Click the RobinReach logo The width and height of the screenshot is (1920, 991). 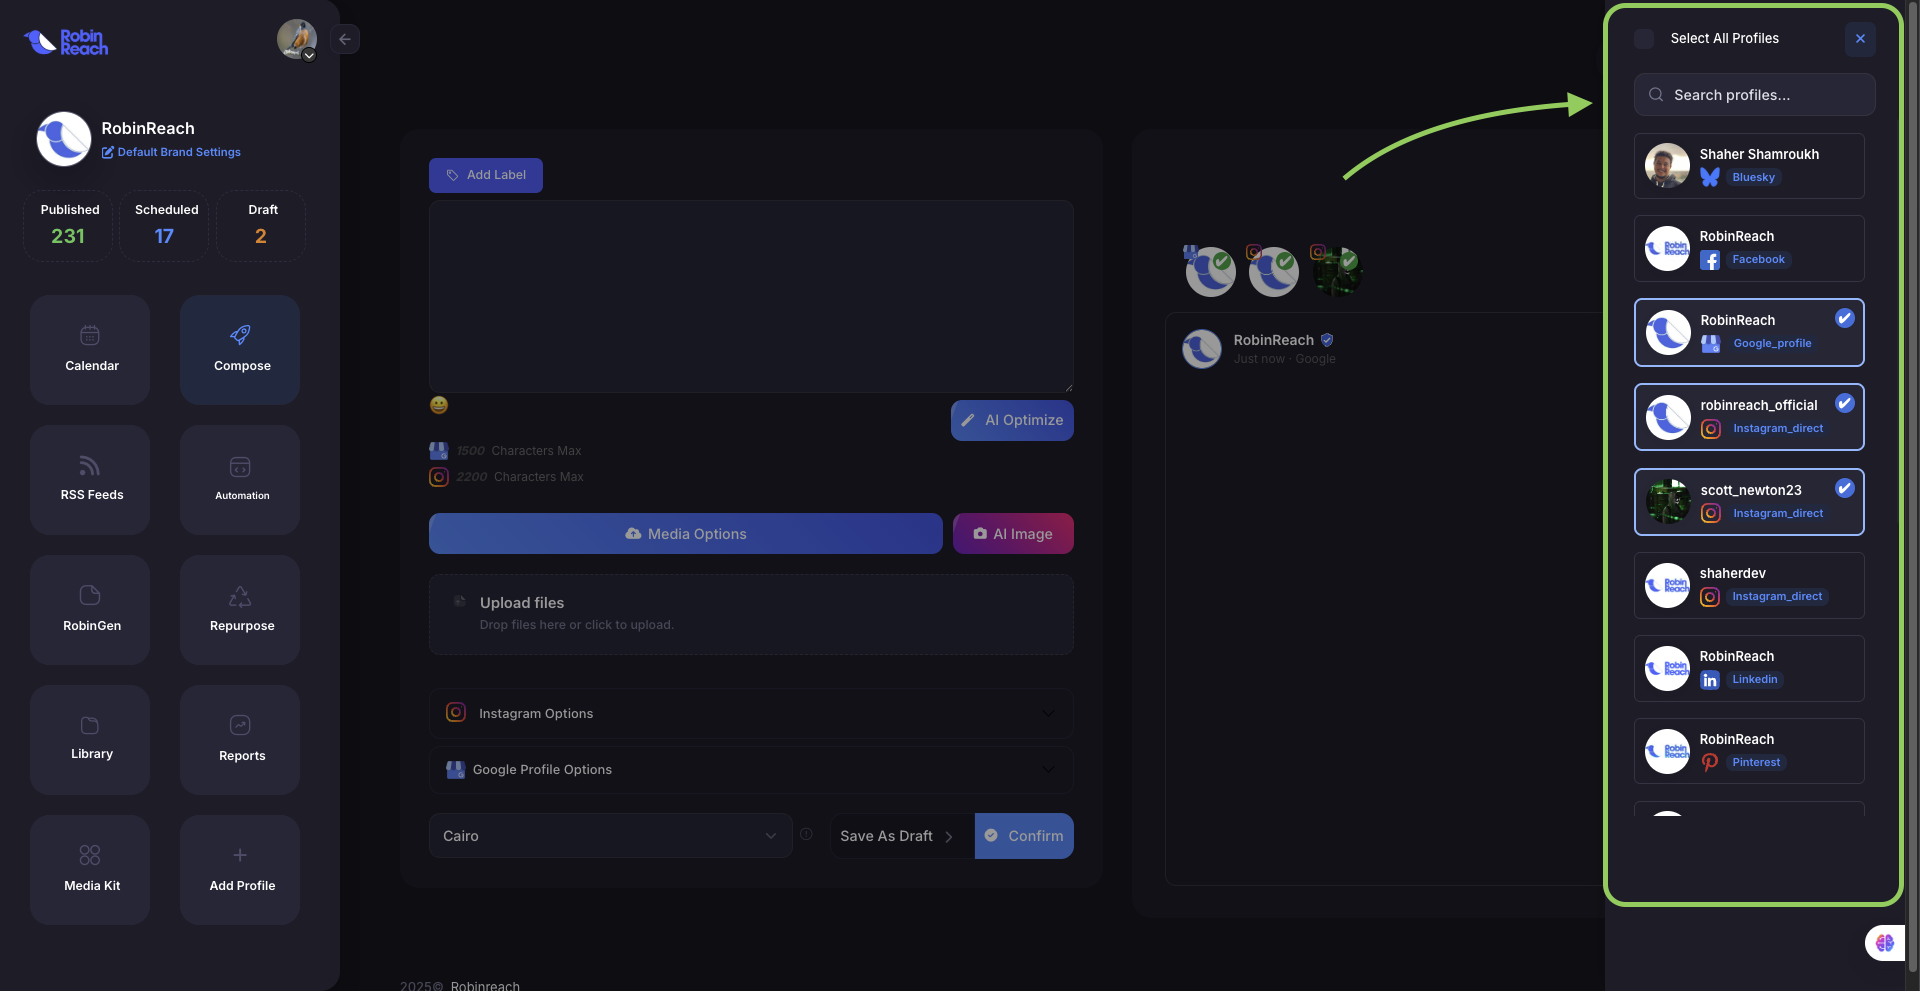tap(66, 41)
